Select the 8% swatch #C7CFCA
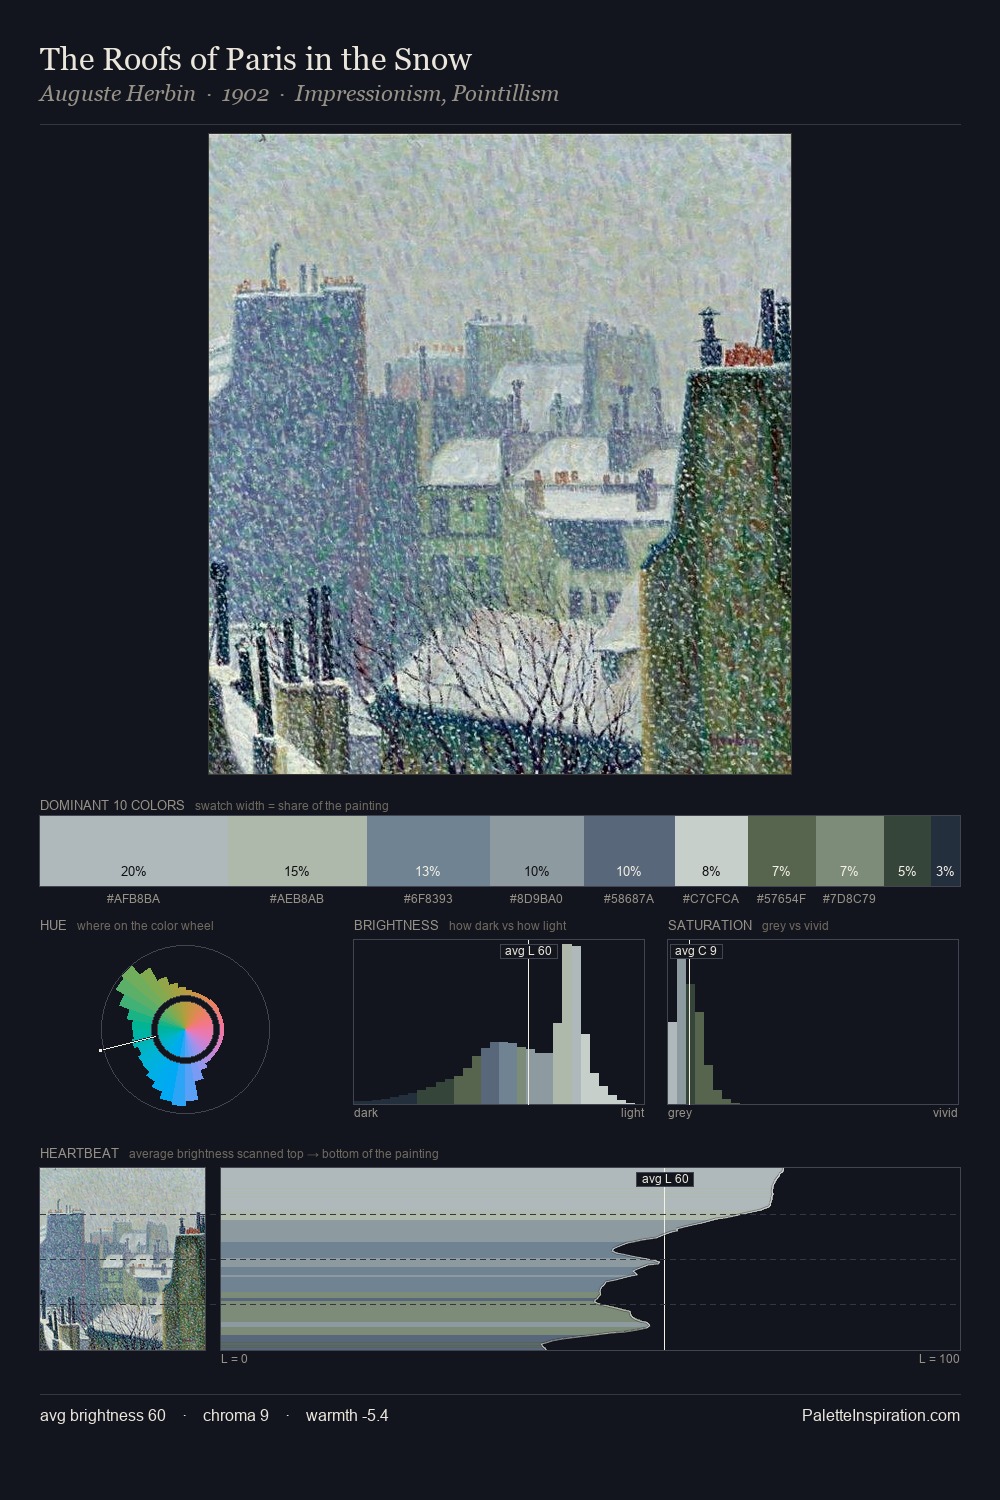Viewport: 1000px width, 1500px height. (711, 851)
